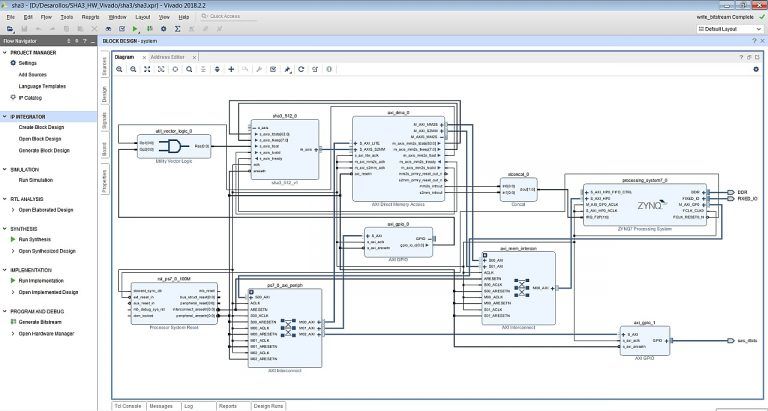The height and width of the screenshot is (411, 768).
Task: Click the Validate Design checkmark icon in main toolbar
Action: (122, 29)
